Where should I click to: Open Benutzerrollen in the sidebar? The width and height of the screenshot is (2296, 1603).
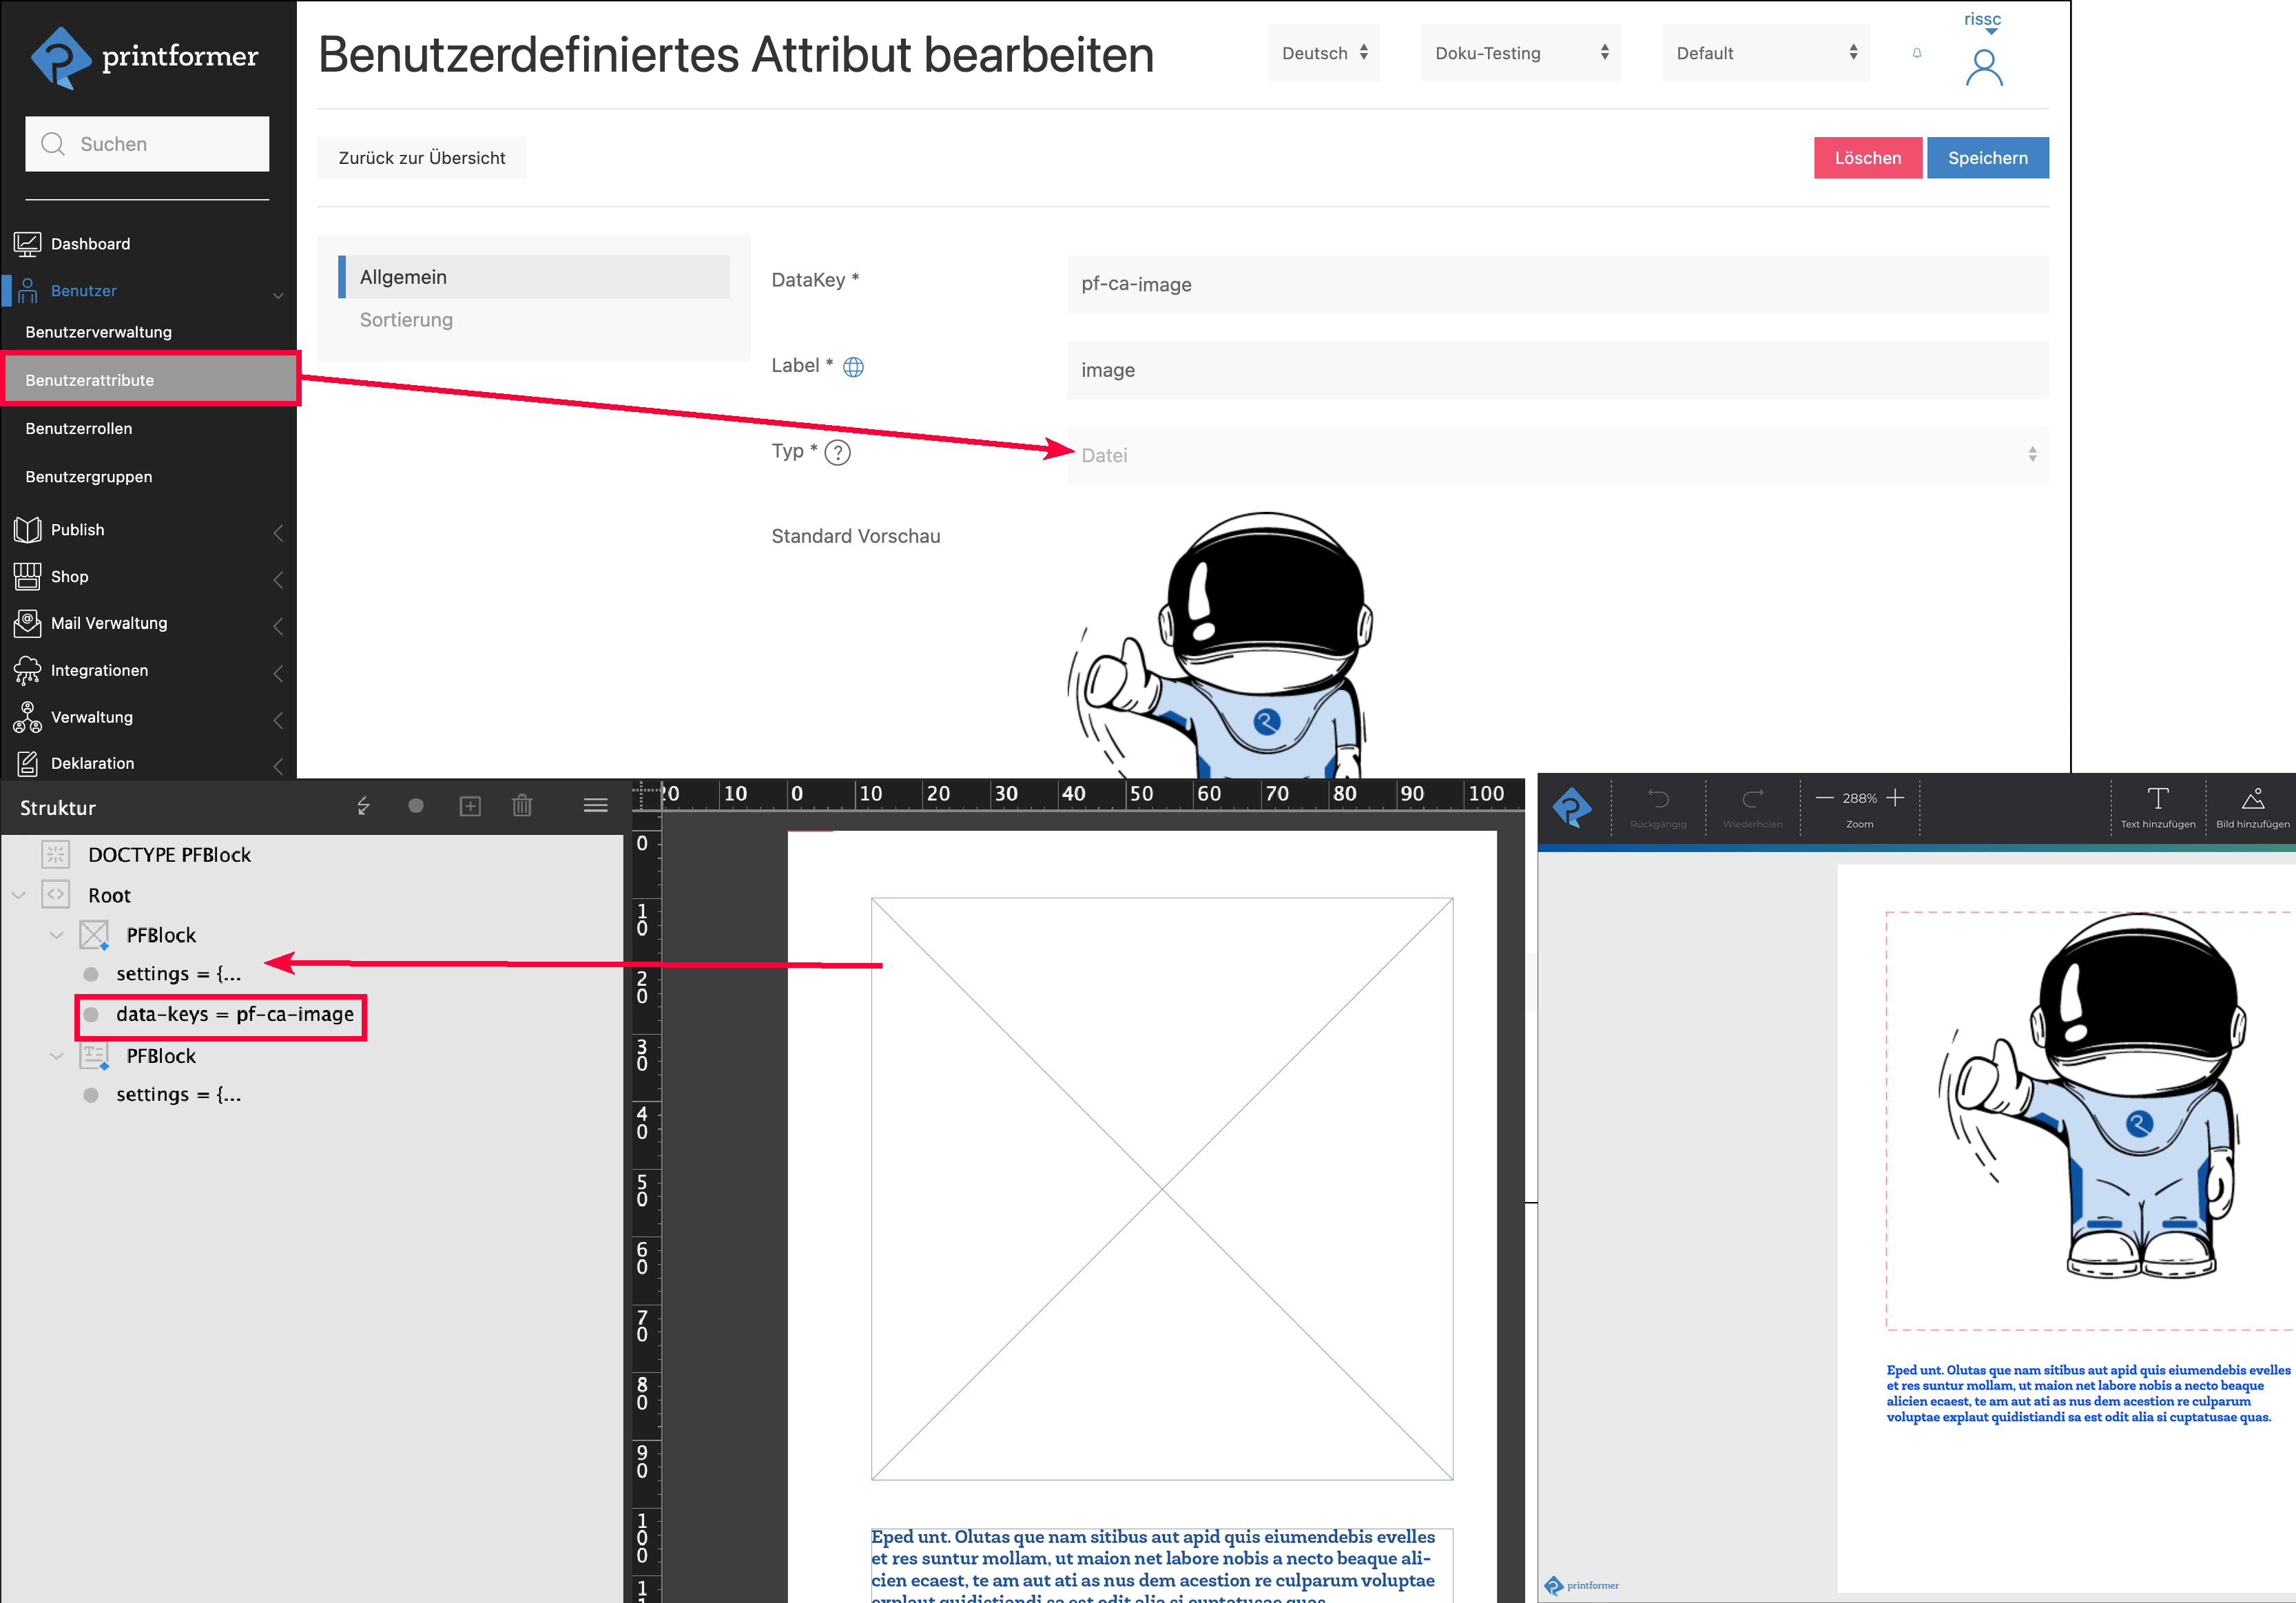79,428
